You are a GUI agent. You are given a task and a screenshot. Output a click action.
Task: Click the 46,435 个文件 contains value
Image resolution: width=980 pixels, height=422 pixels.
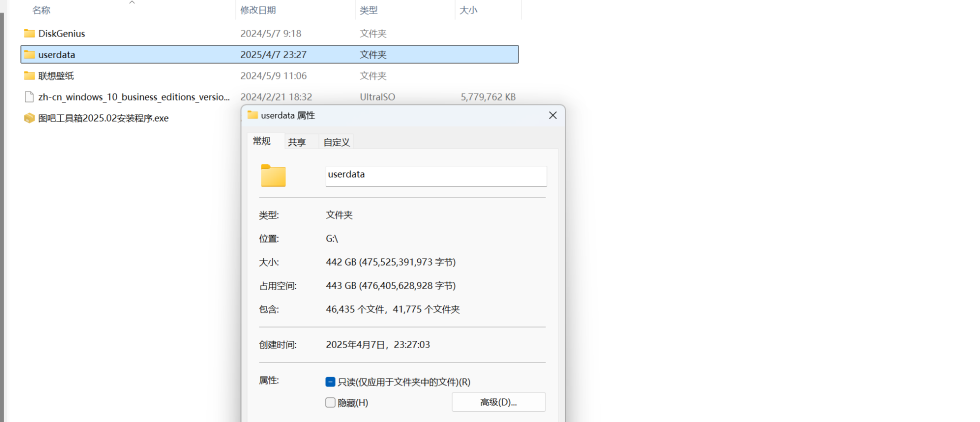393,309
